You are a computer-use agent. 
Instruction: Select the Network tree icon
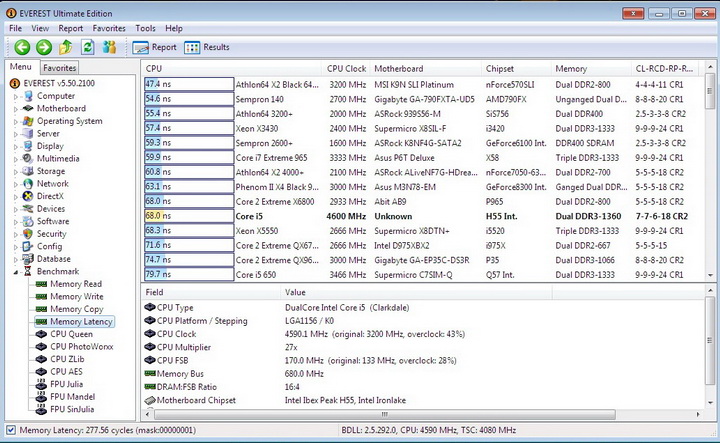coord(28,184)
